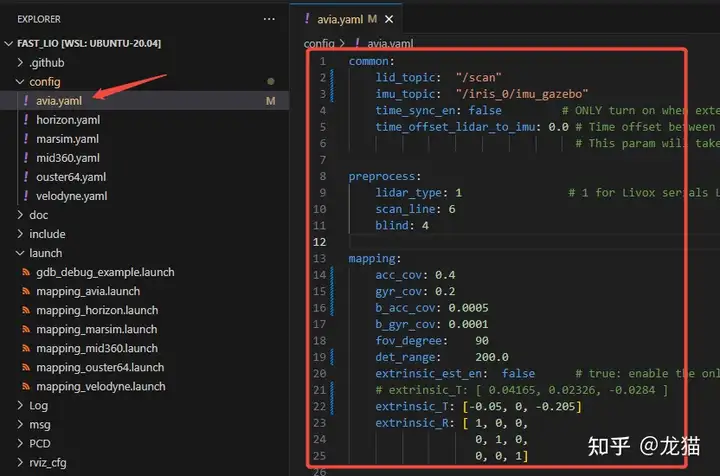
Task: Click extrinsic_T array [-0.05, 0, -0.205]
Action: click(x=522, y=406)
